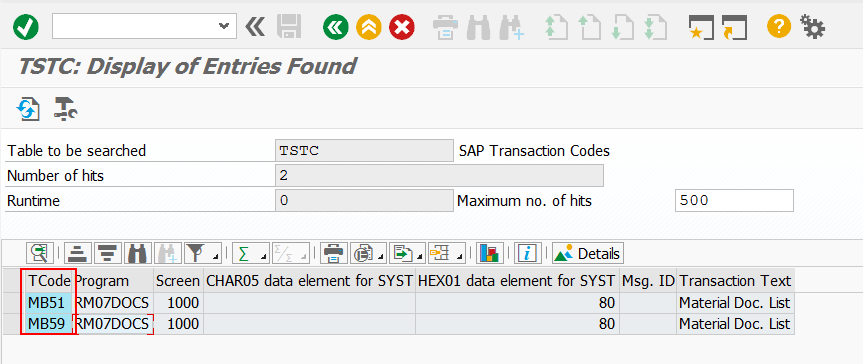Viewport: 863px width, 364px height.
Task: Click the Print icon in system toolbar
Action: point(445,27)
